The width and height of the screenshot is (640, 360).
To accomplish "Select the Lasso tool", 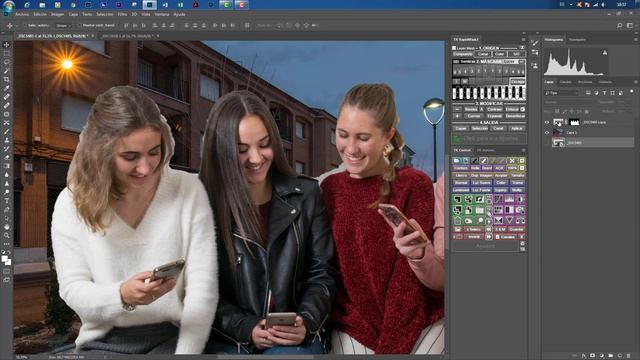I will point(7,62).
